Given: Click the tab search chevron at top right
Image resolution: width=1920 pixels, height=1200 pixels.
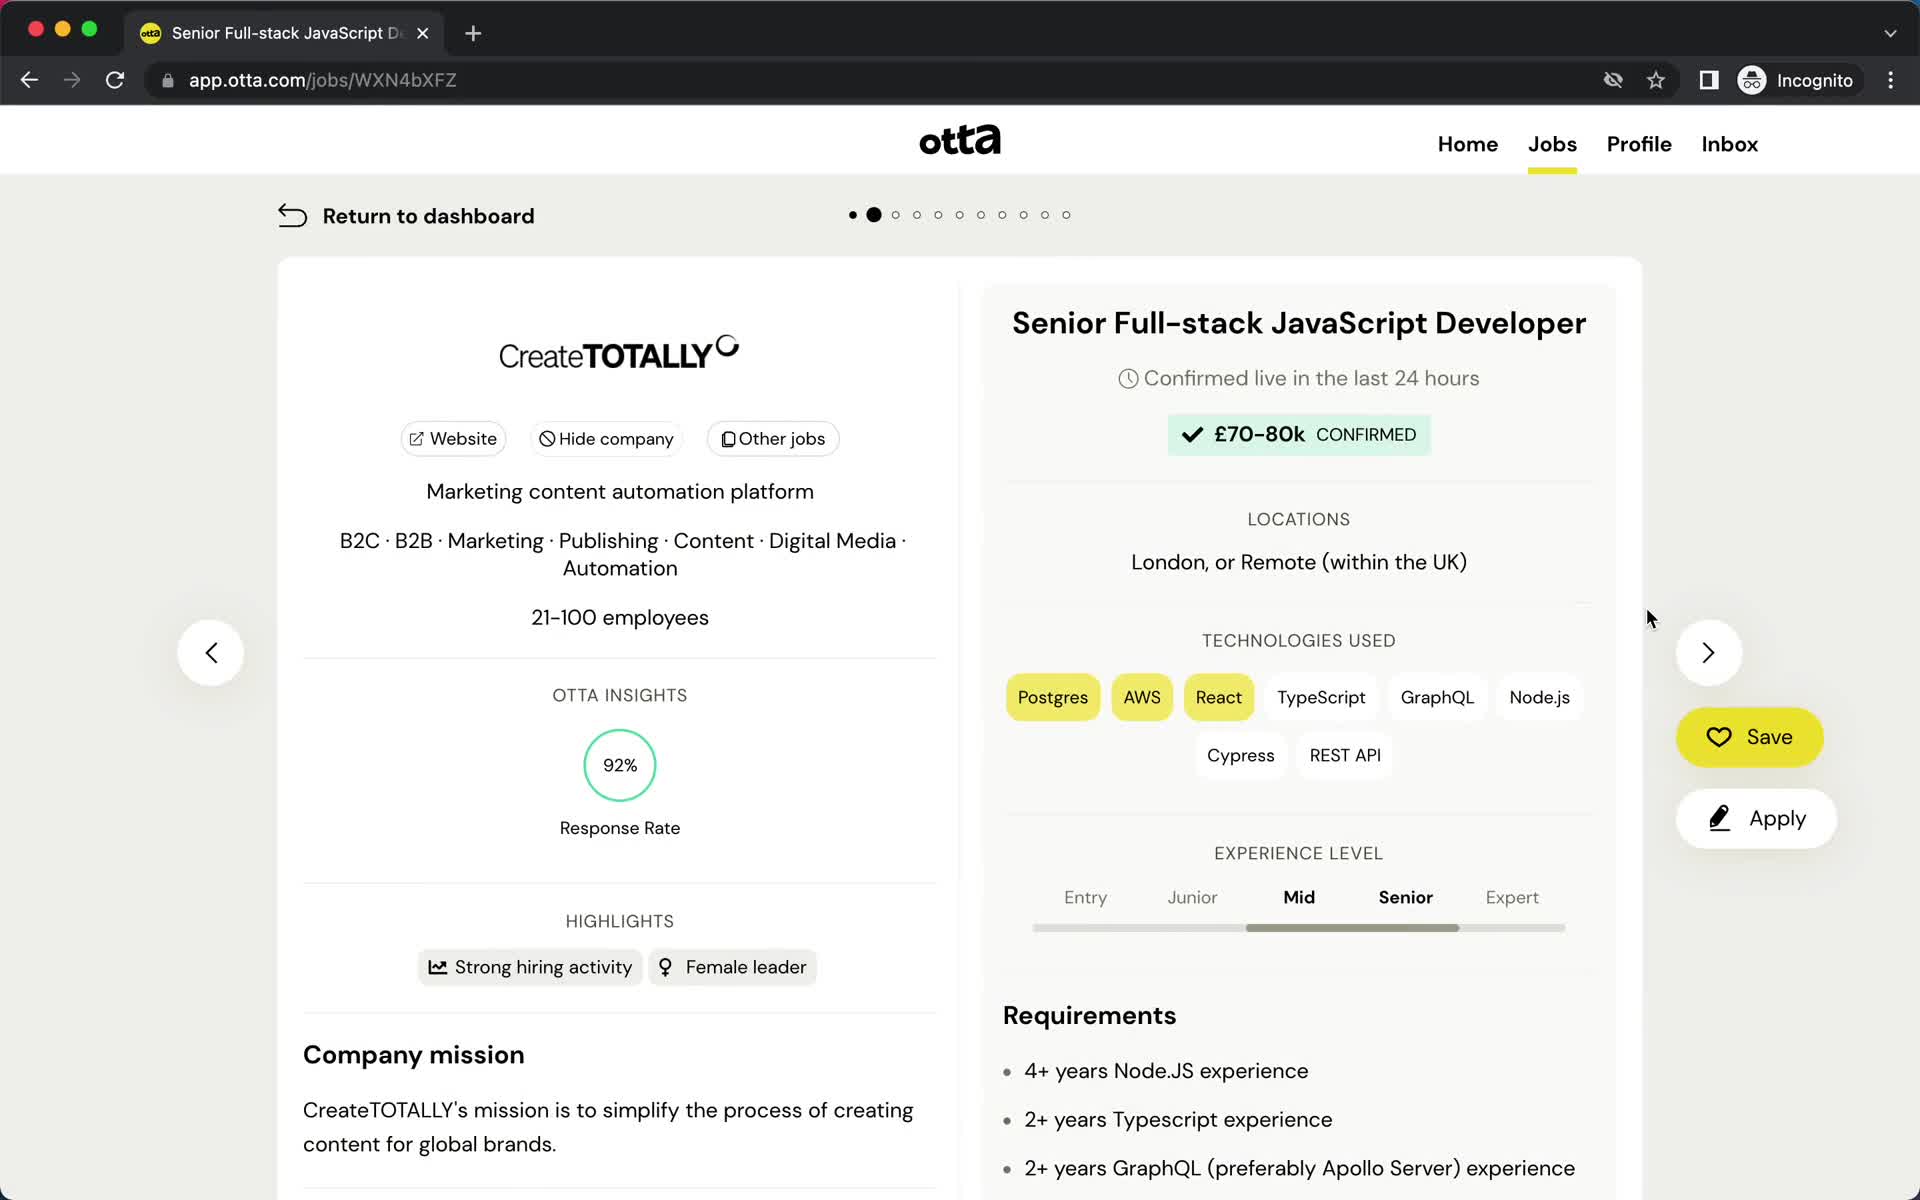Looking at the screenshot, I should pos(1890,33).
